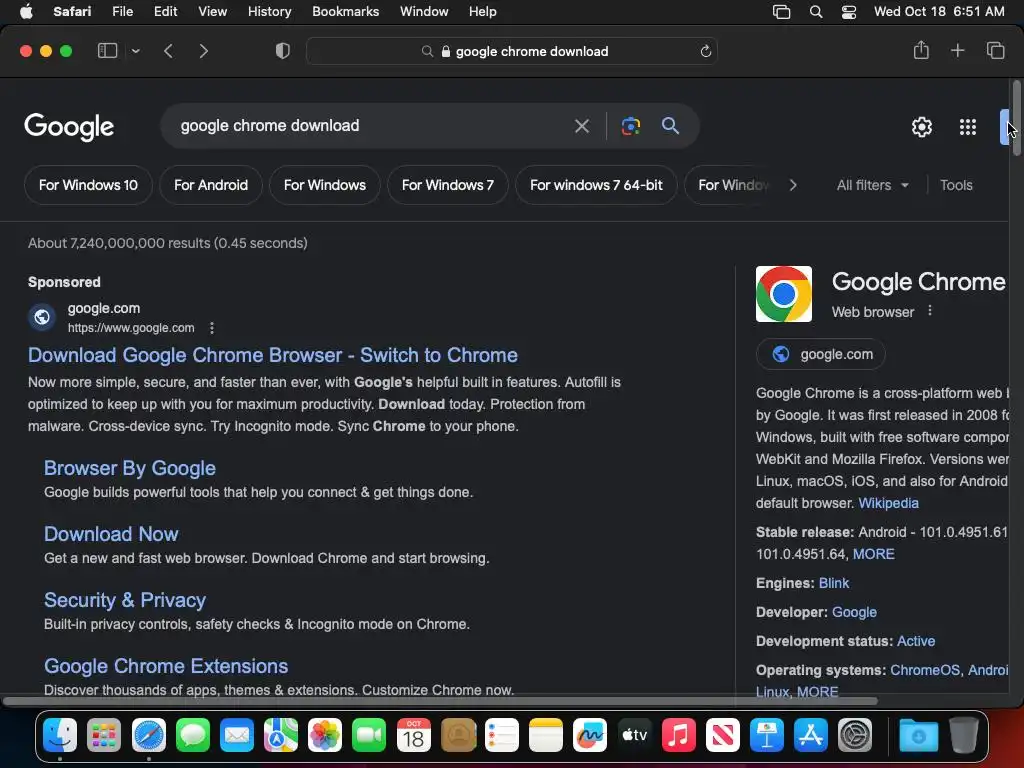Select the For Windows filter chip
The width and height of the screenshot is (1024, 768).
pyautogui.click(x=325, y=185)
